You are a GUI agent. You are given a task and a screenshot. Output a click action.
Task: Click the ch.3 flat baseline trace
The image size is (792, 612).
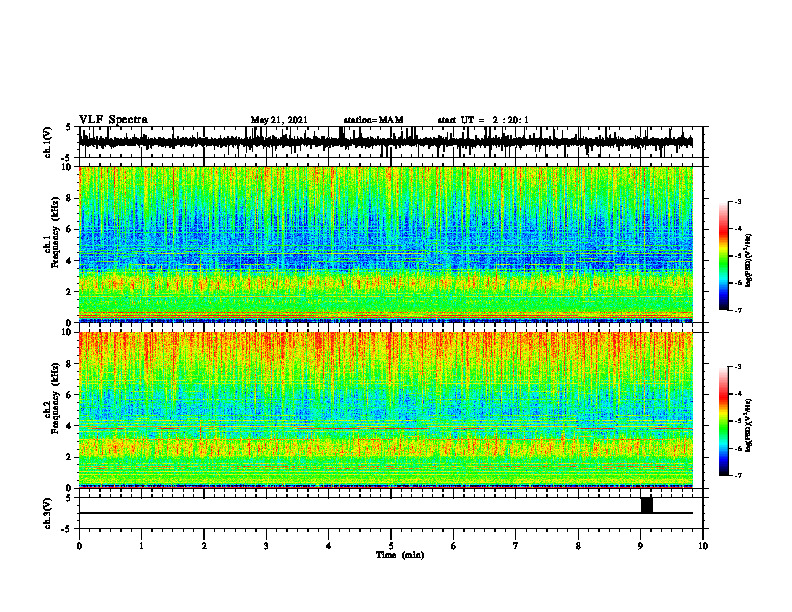[x=385, y=513]
